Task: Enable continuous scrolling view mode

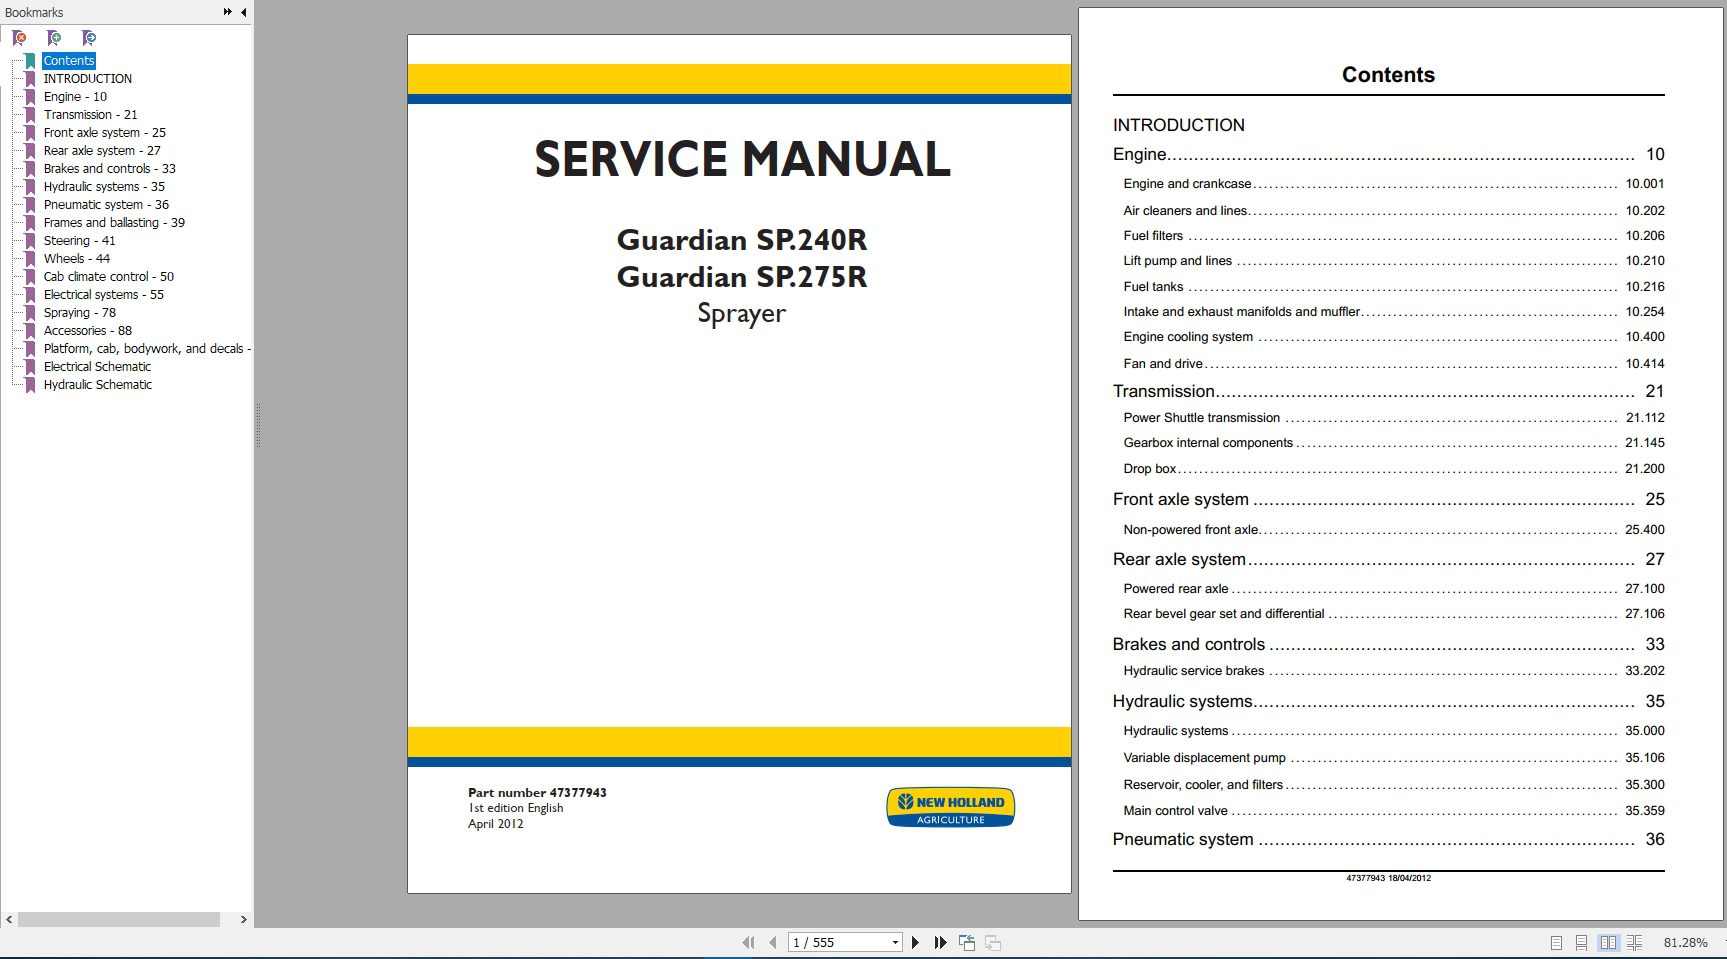Action: 1582,941
